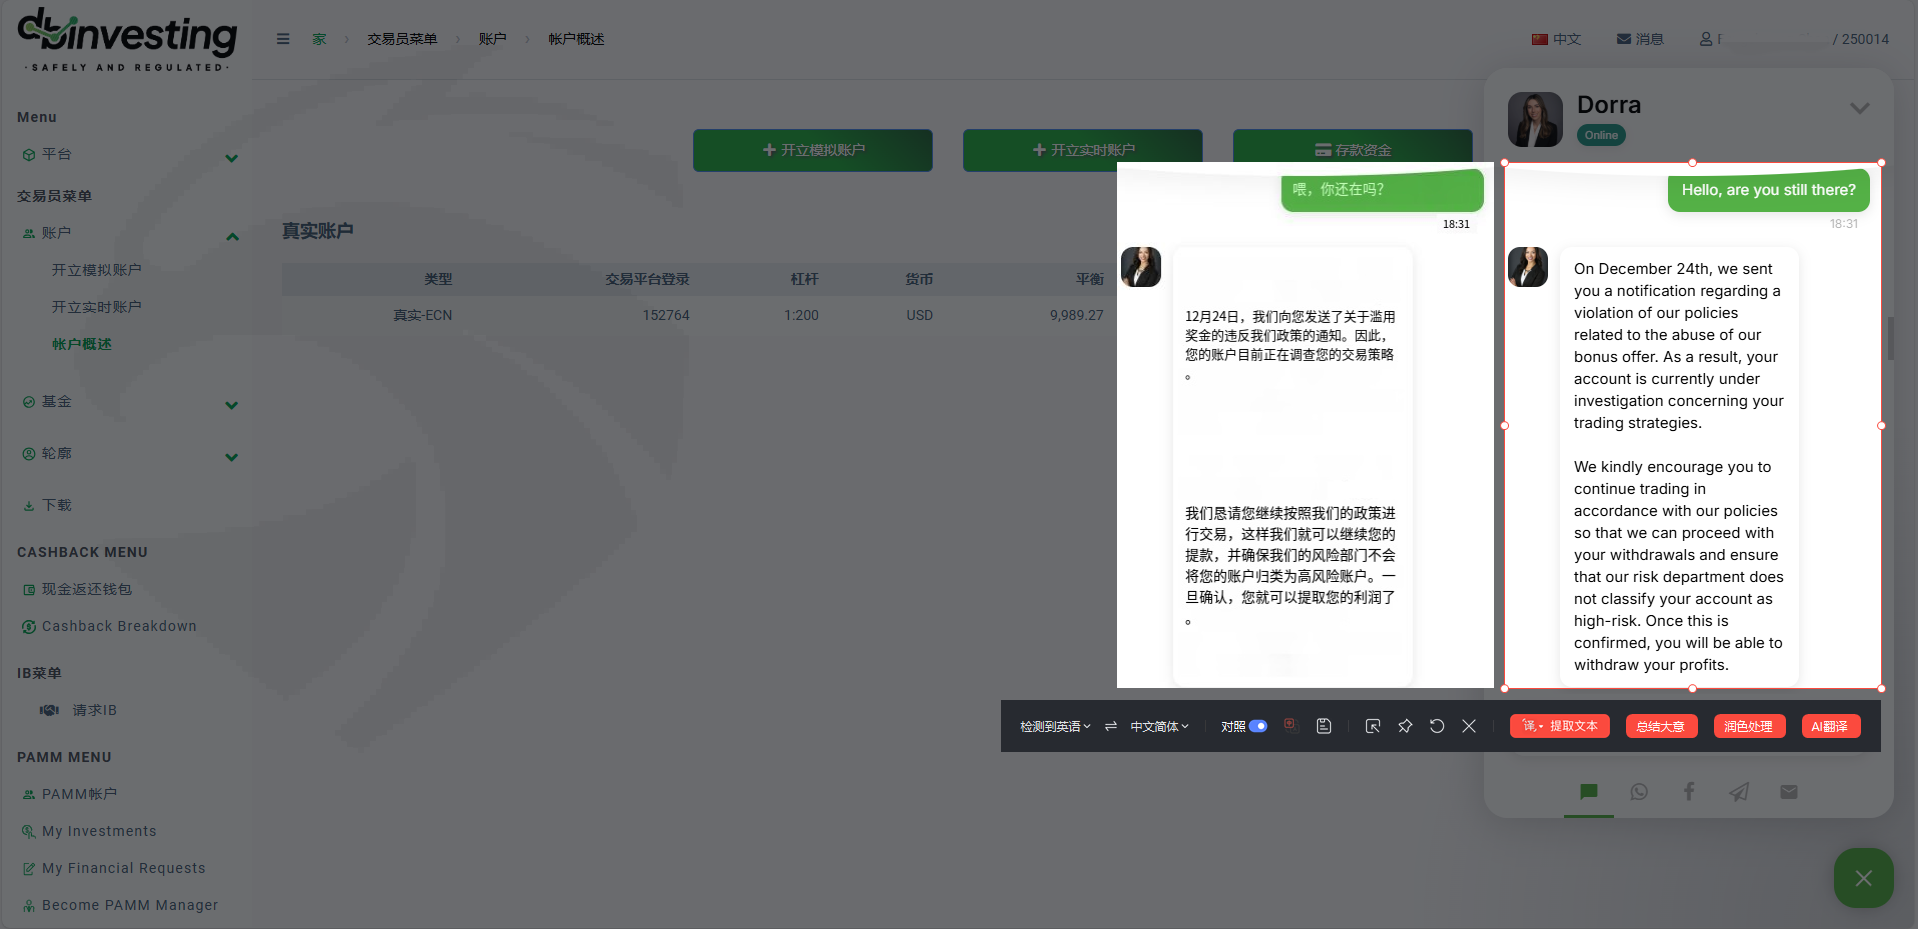This screenshot has width=1918, height=929.
Task: Open 下载 downloads in sidebar
Action: click(56, 505)
